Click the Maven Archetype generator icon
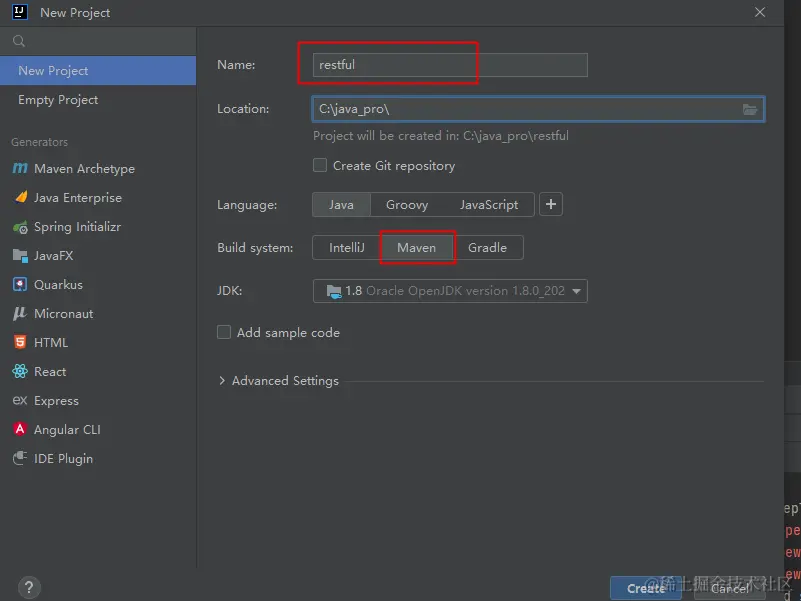Image resolution: width=801 pixels, height=601 pixels. pos(20,168)
